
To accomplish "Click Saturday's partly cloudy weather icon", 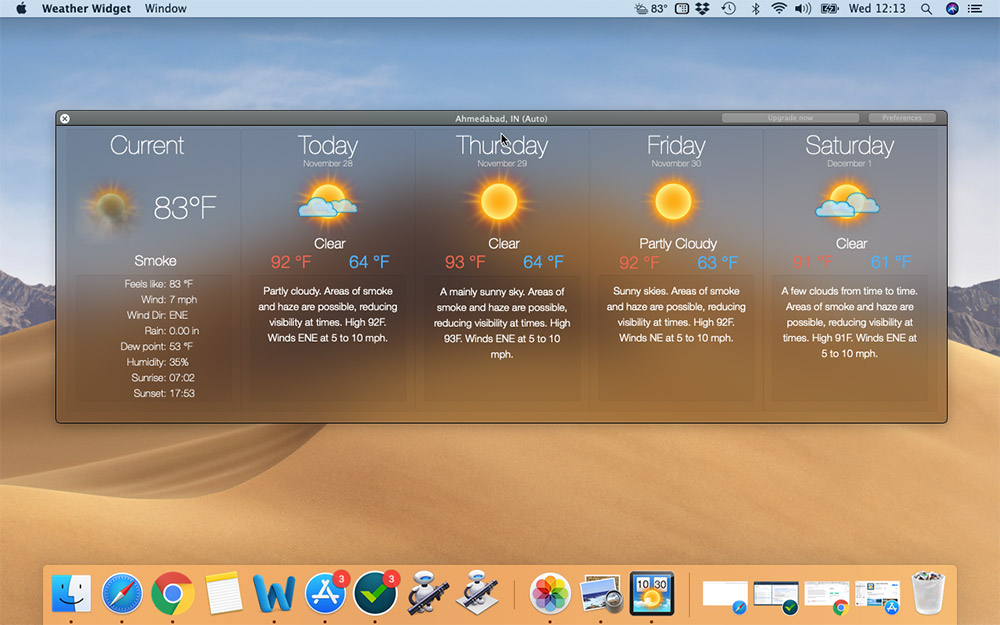I will (849, 203).
